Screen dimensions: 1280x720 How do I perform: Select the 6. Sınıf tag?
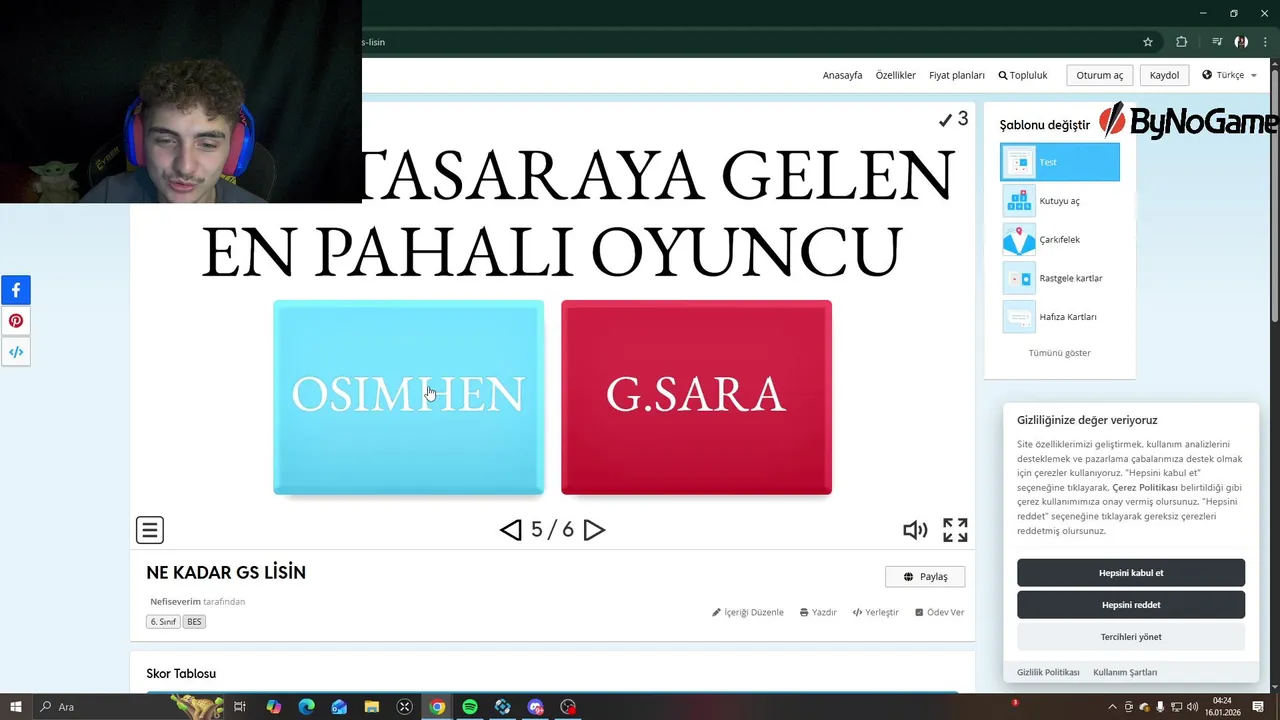(163, 622)
